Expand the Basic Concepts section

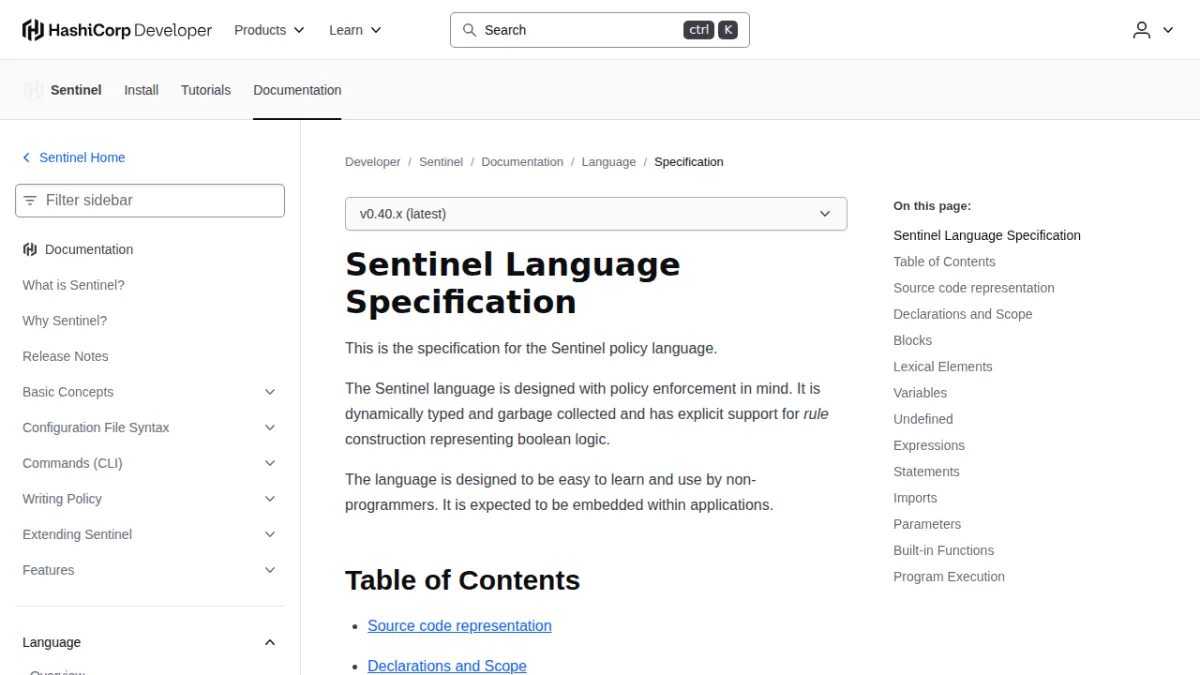270,392
